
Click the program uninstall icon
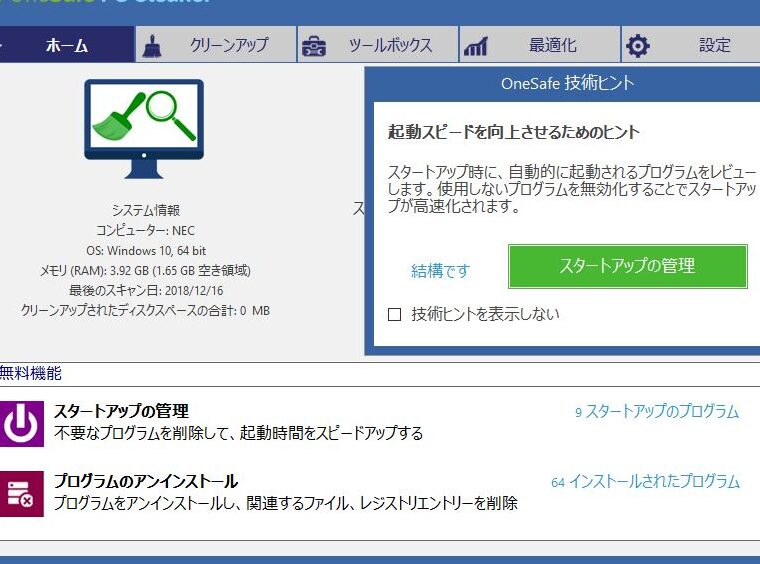[x=22, y=493]
